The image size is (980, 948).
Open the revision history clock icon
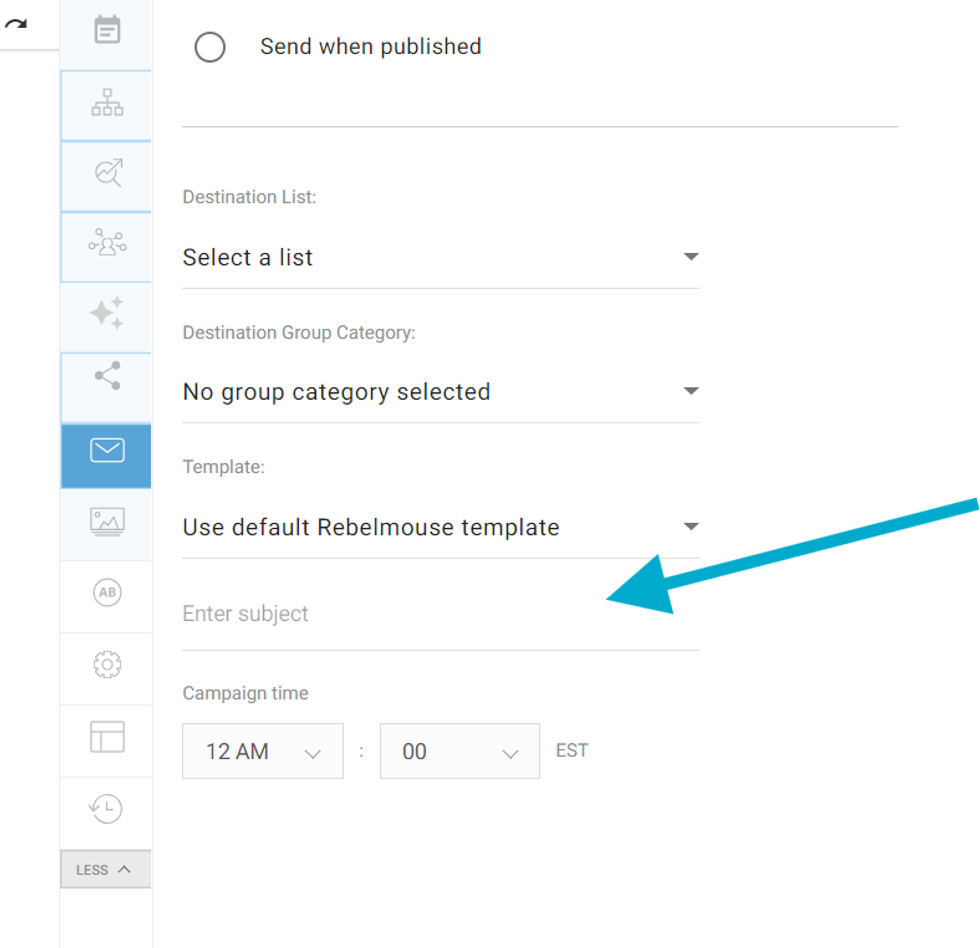coord(107,808)
